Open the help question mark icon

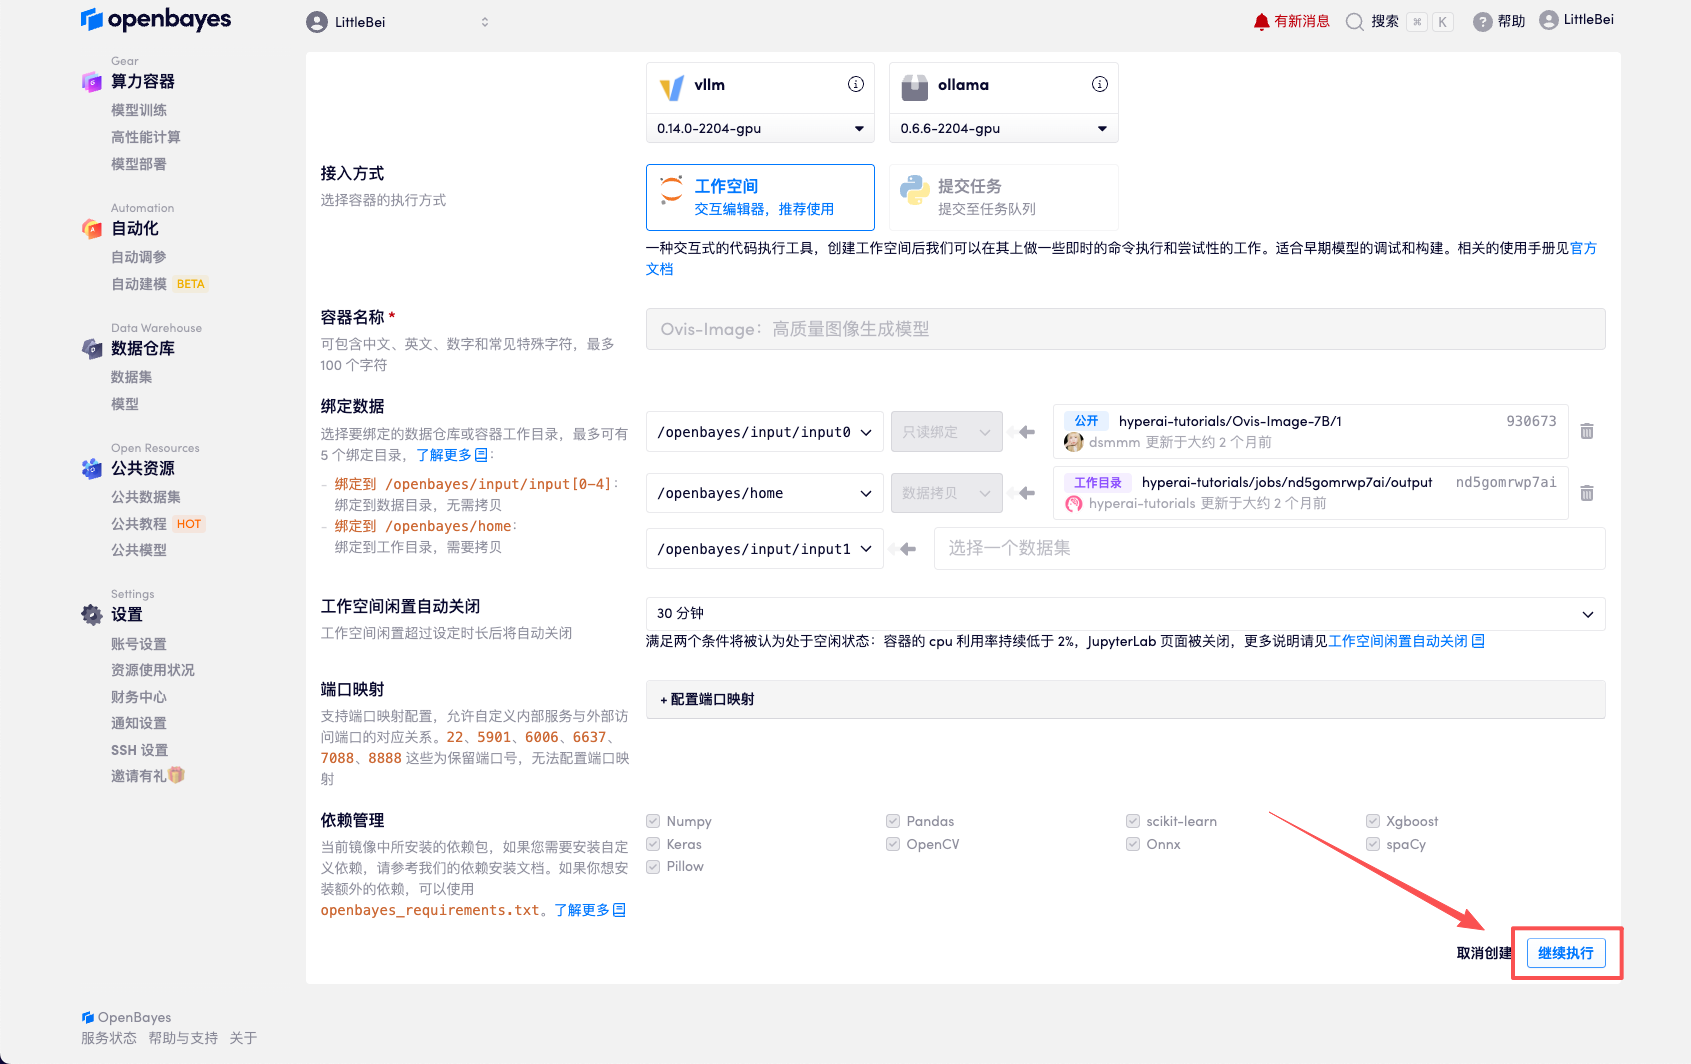(x=1483, y=22)
